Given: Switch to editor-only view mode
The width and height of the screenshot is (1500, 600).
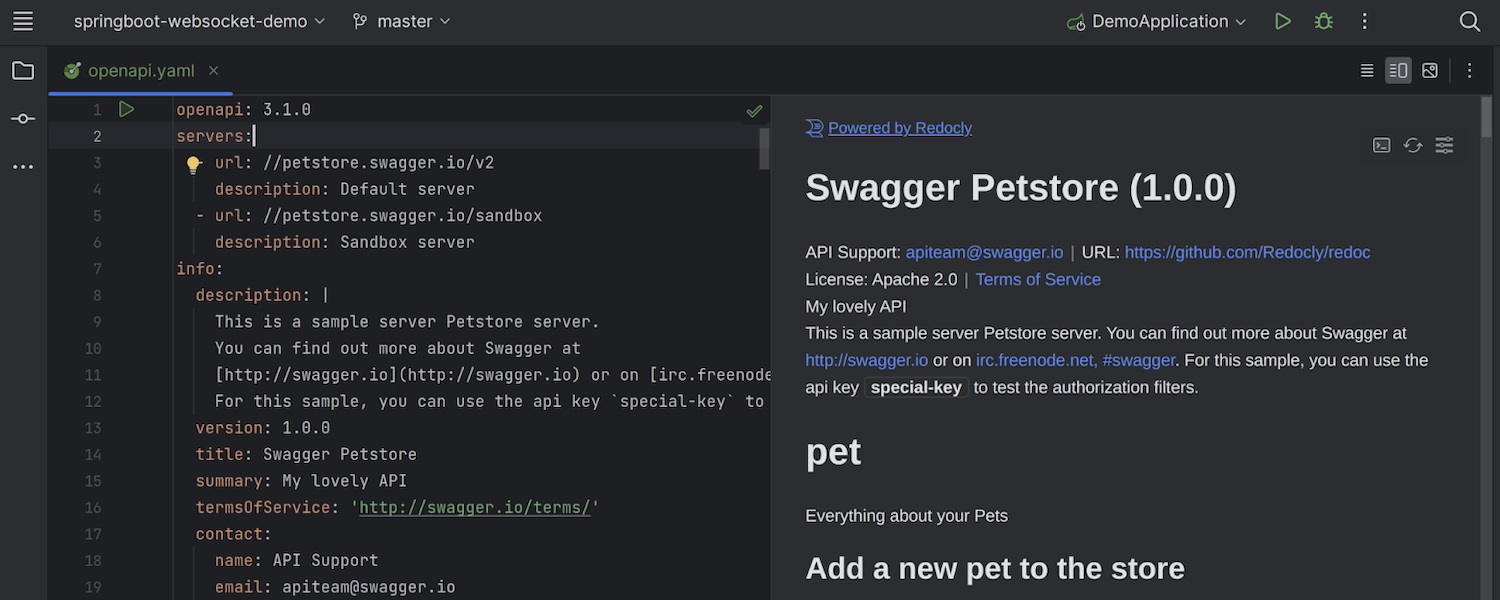Looking at the screenshot, I should (1367, 71).
